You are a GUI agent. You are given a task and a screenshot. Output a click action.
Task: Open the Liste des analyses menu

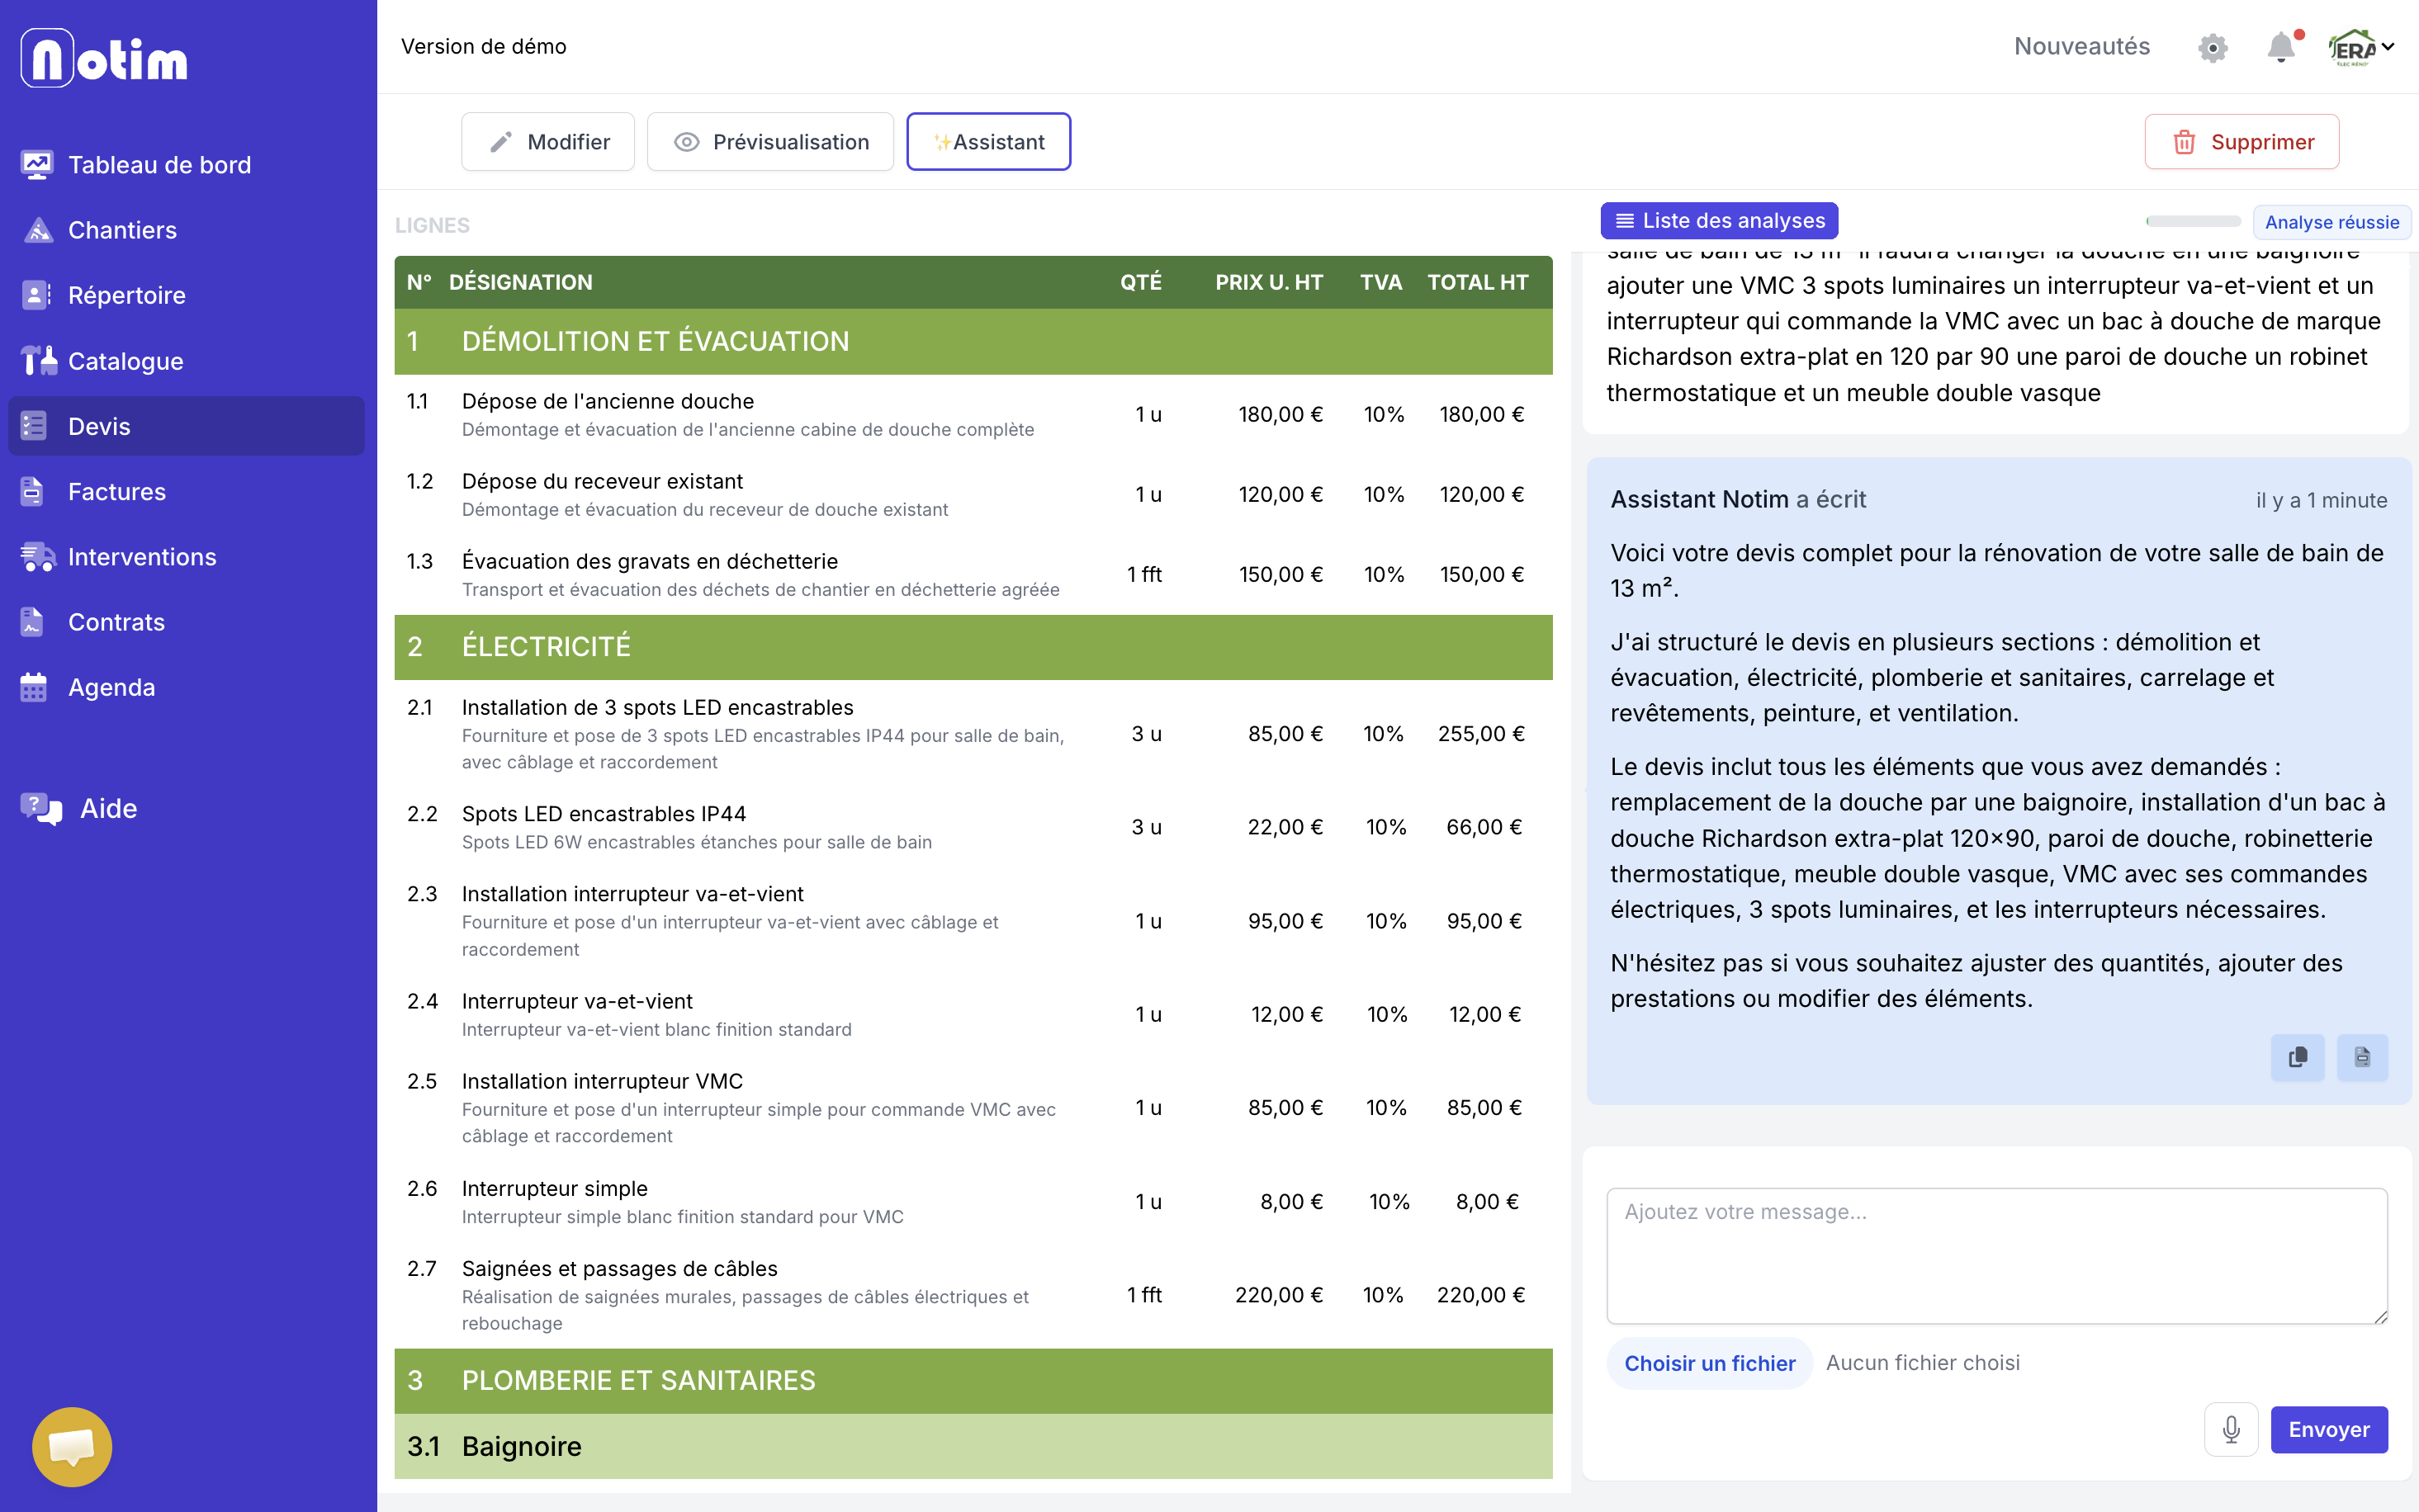point(1719,220)
